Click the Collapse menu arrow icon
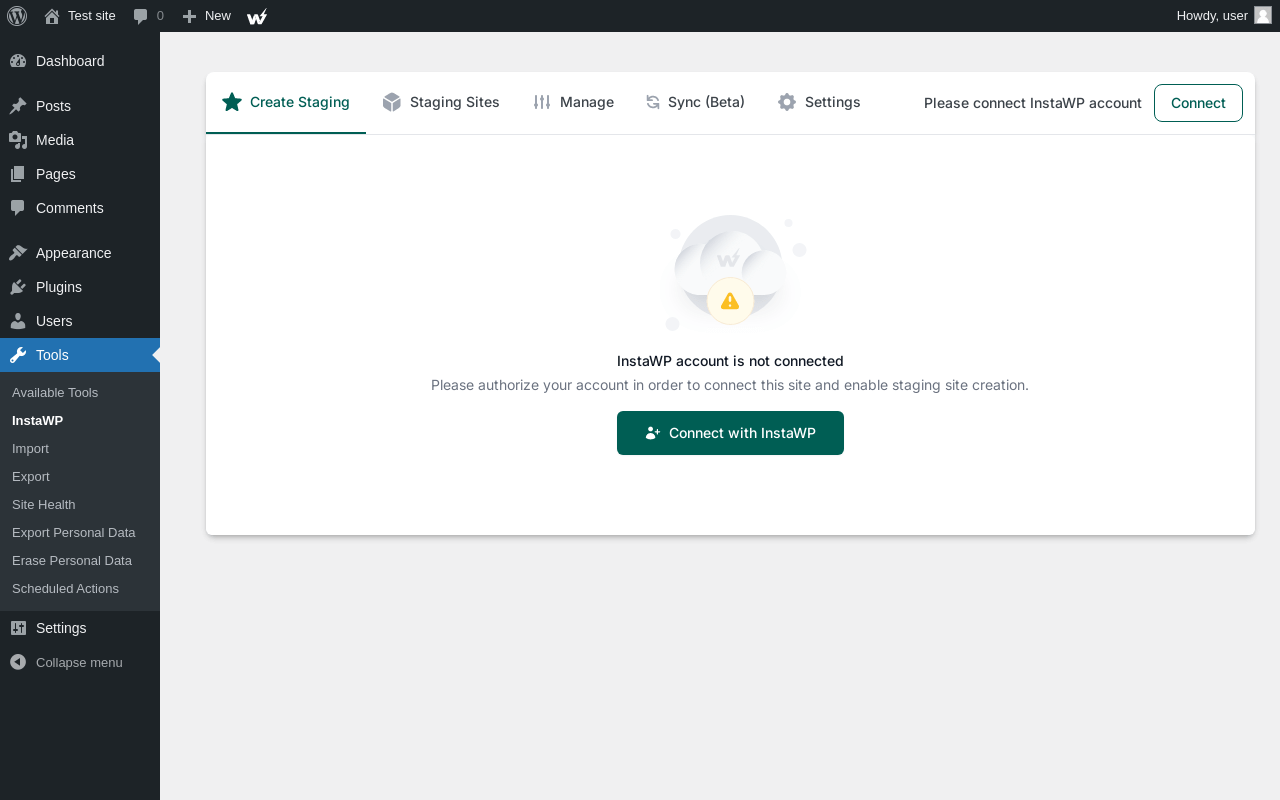The height and width of the screenshot is (800, 1280). [18, 662]
